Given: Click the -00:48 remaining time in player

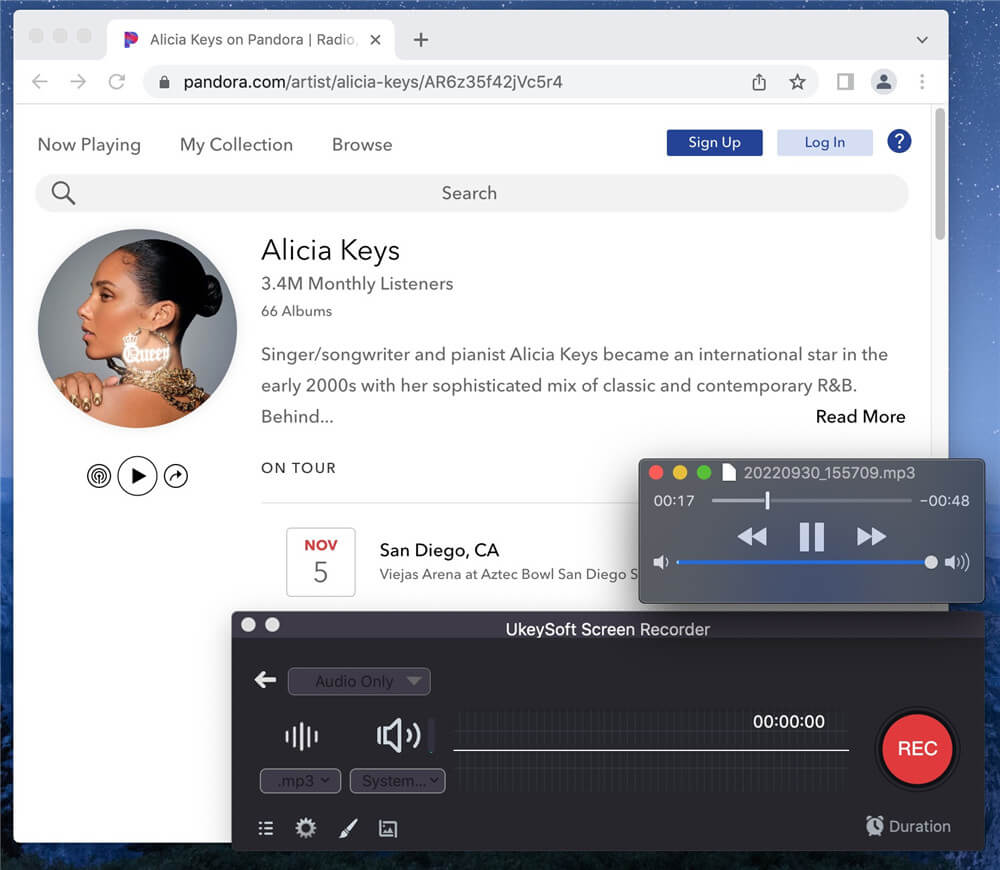Looking at the screenshot, I should click(945, 501).
